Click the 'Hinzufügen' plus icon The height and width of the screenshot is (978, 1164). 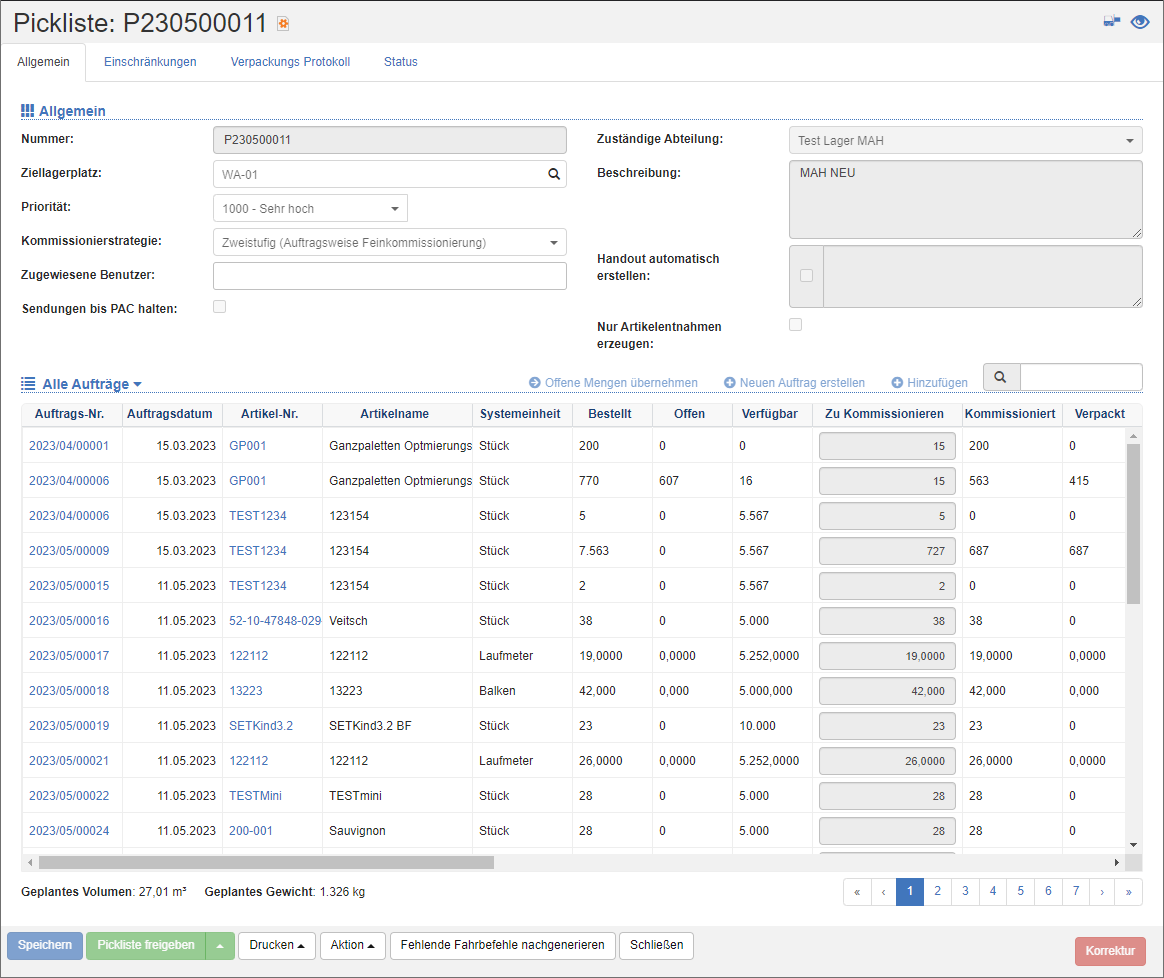897,383
